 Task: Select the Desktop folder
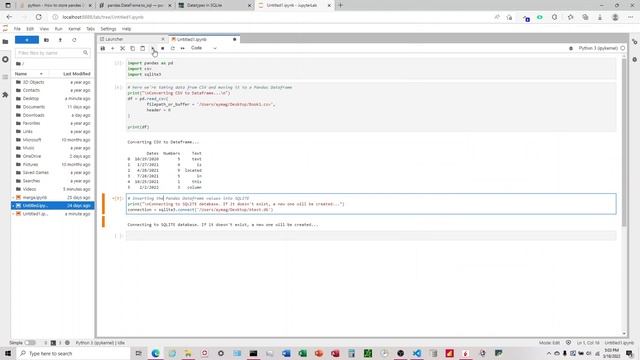tap(52, 99)
